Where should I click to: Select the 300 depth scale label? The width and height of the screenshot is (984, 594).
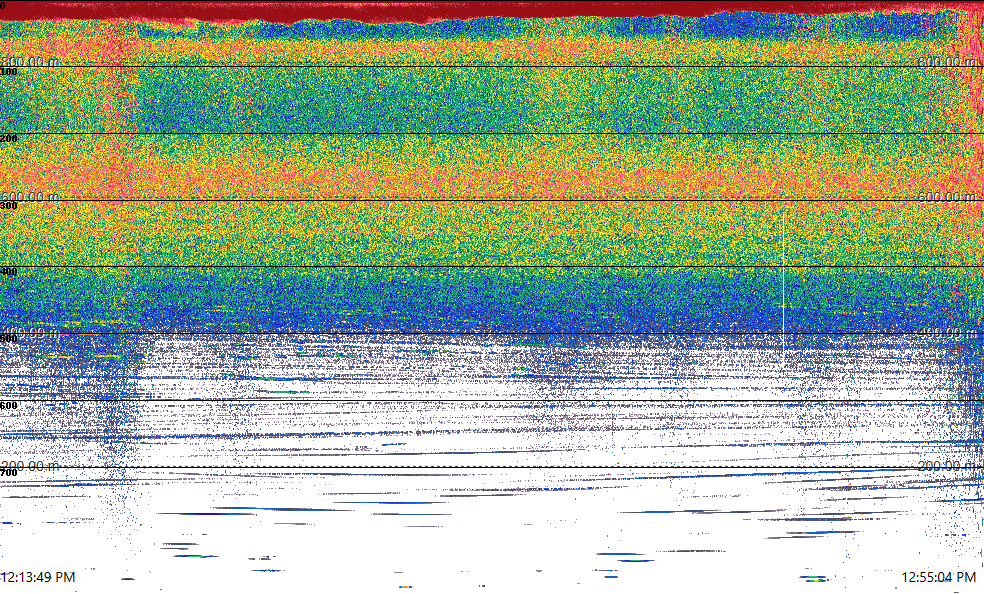click(x=9, y=206)
